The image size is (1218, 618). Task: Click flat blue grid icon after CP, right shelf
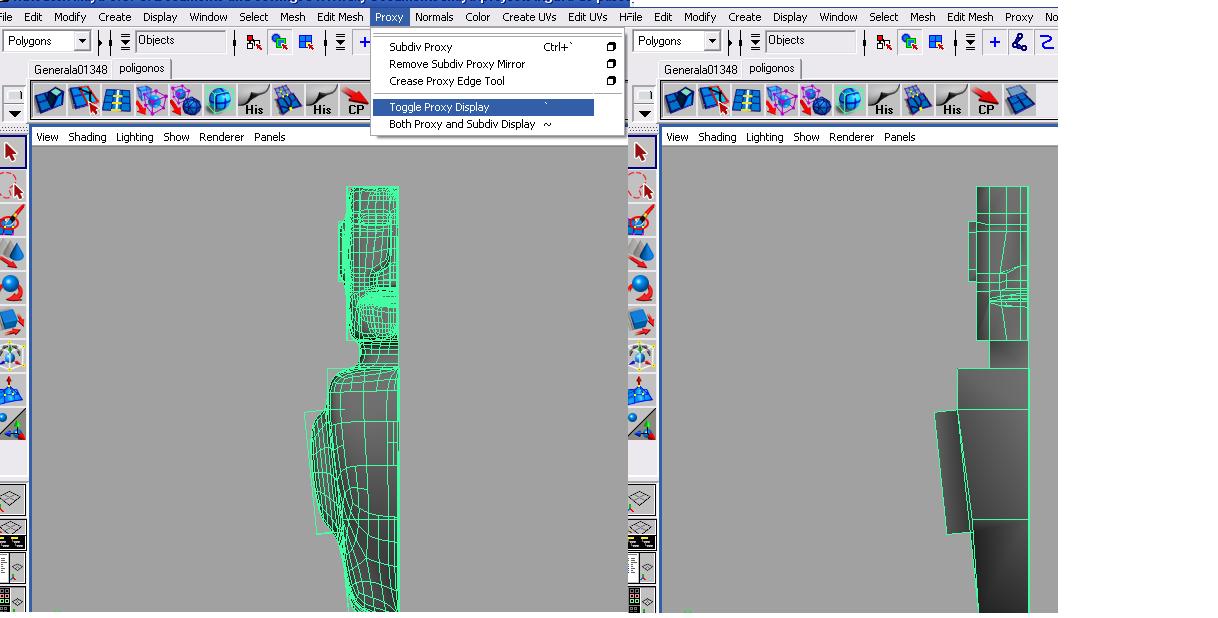click(1019, 100)
